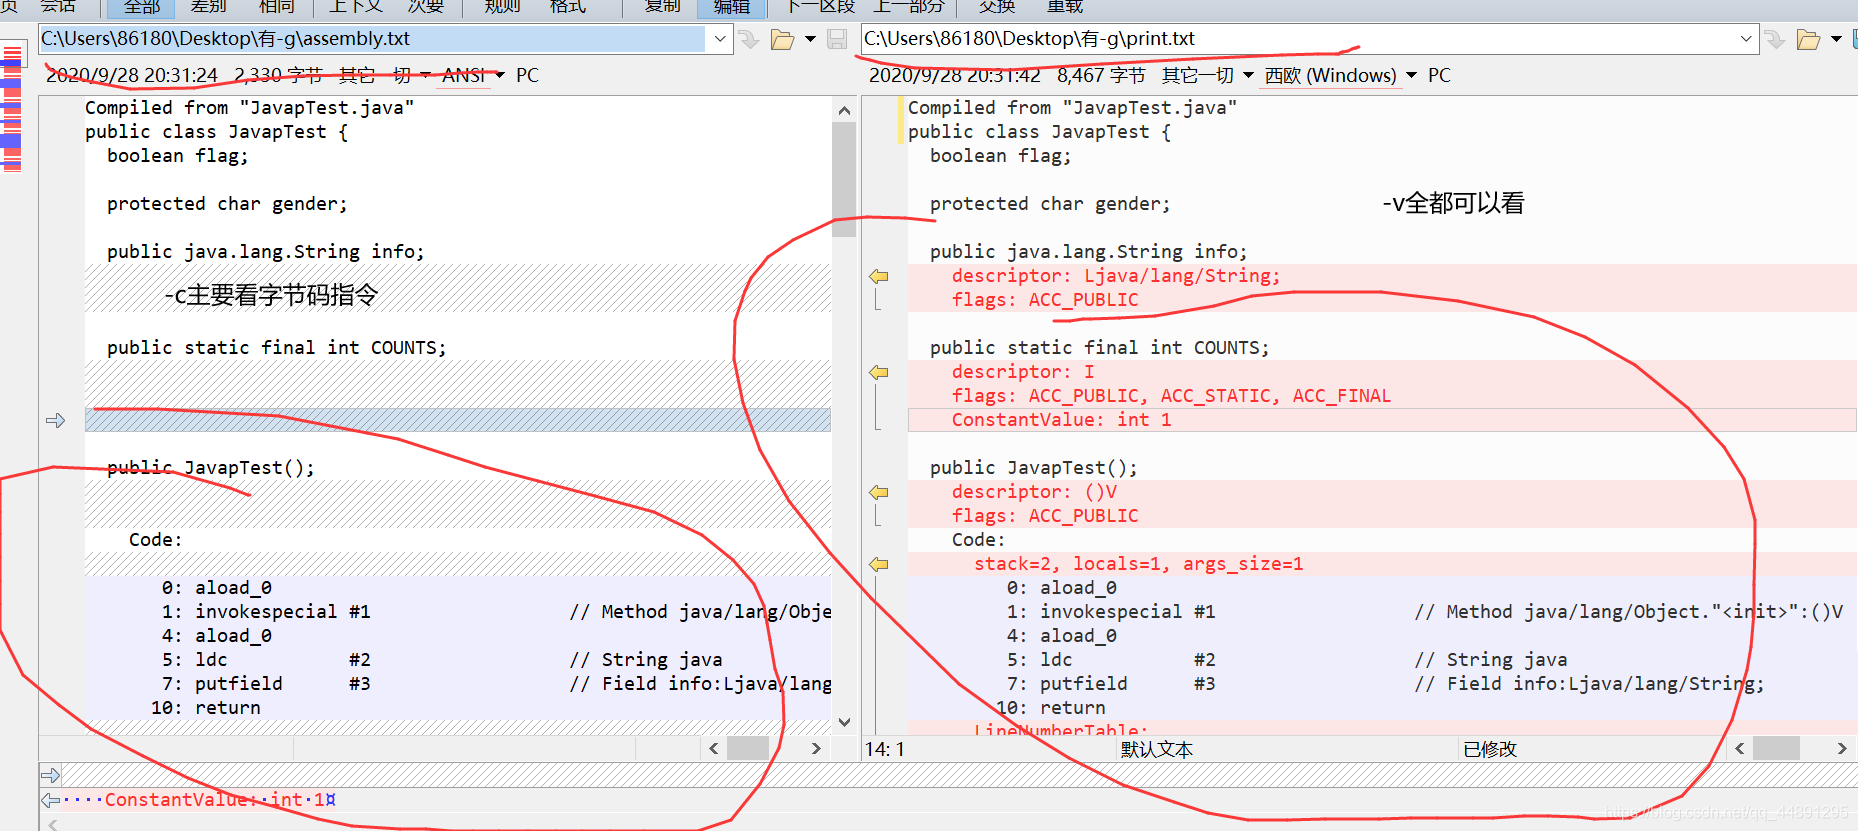1858x831 pixels.
Task: Click 'protected char gender;' in right pane
Action: [1050, 204]
